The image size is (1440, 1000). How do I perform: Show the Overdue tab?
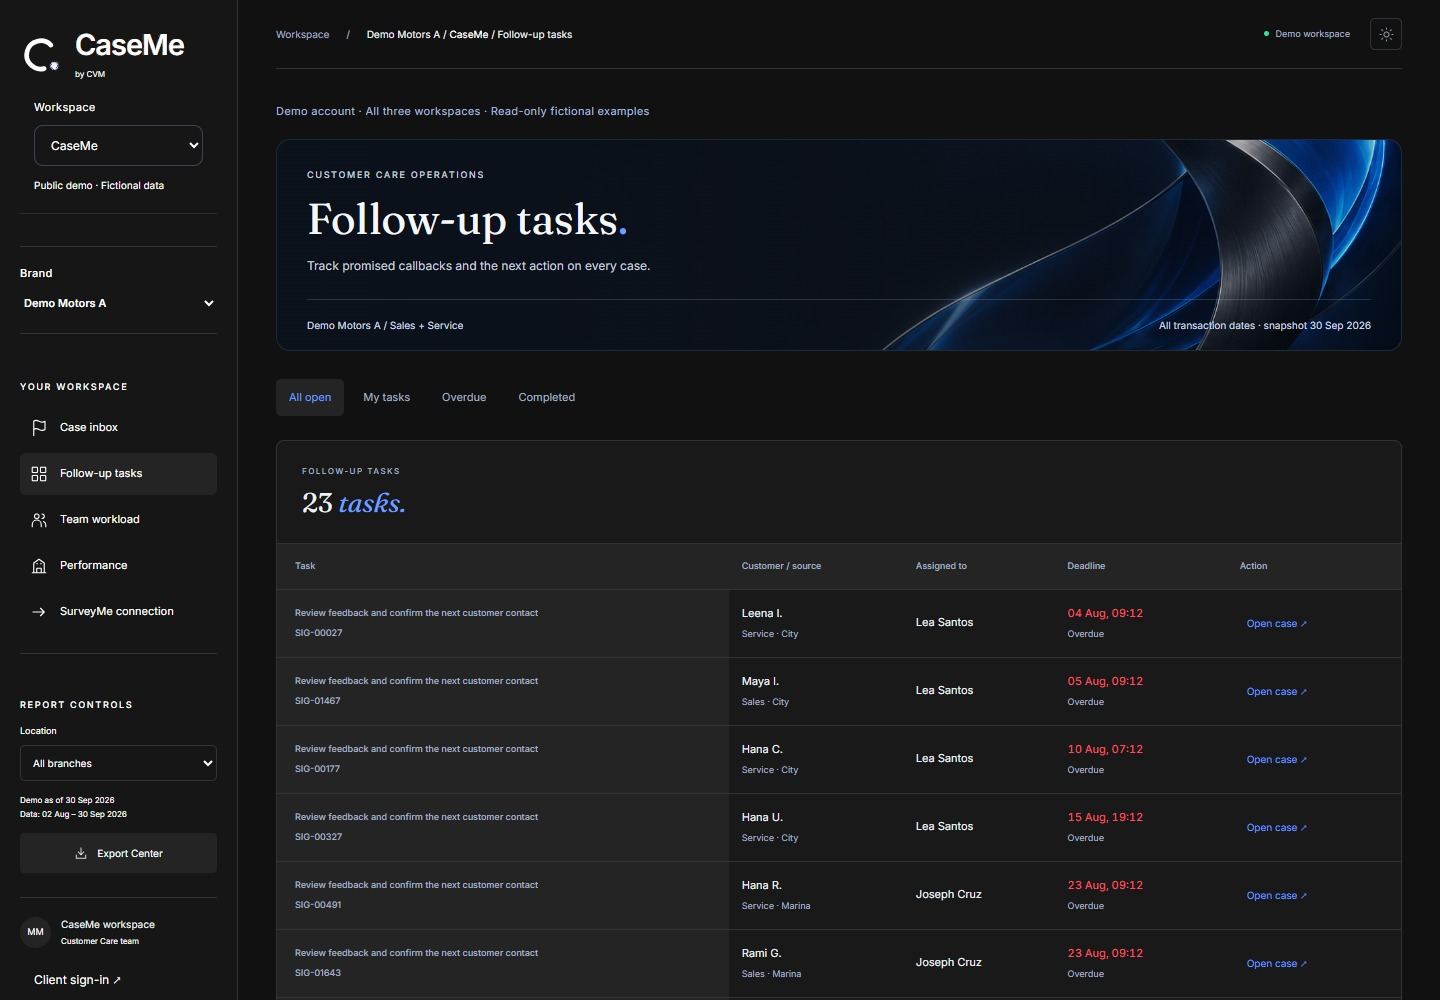click(464, 397)
